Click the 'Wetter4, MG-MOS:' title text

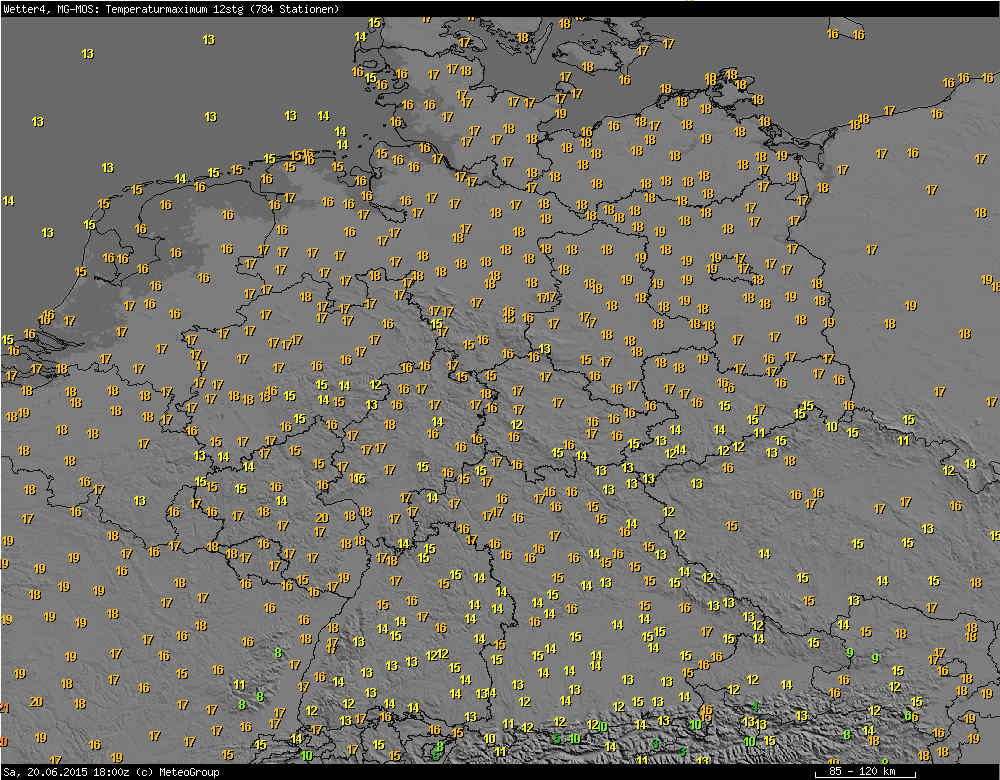(51, 9)
